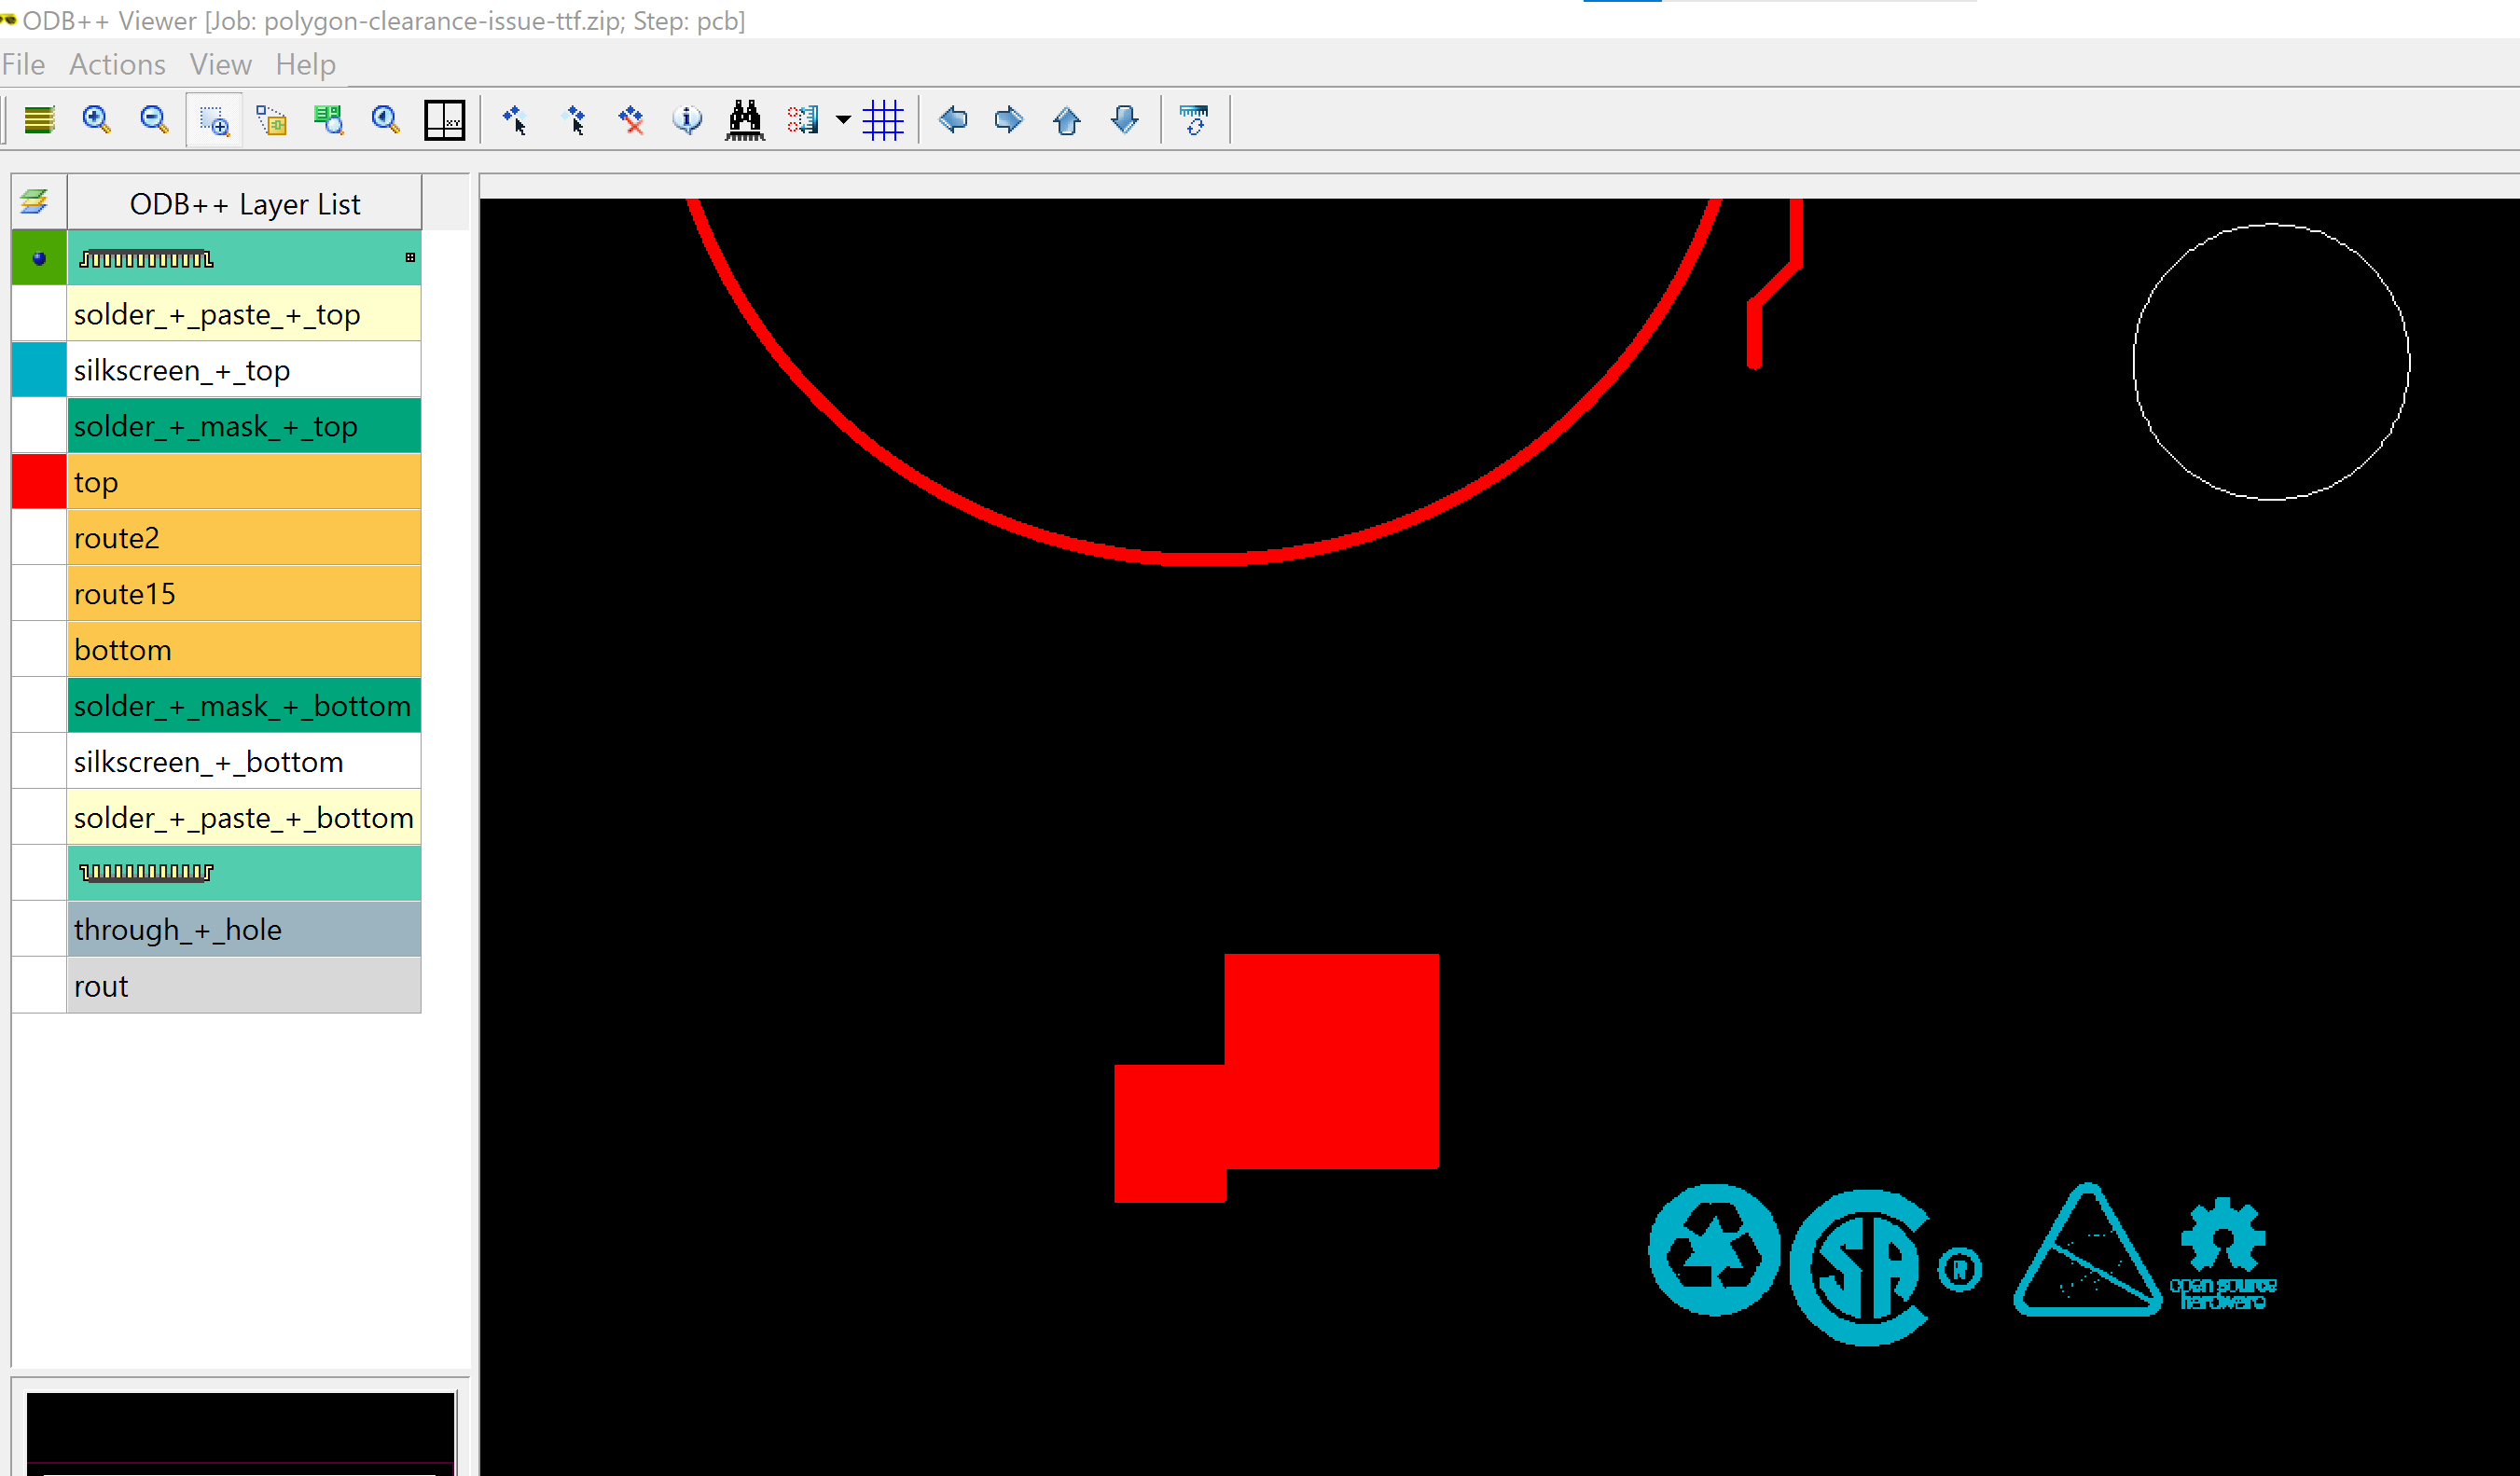This screenshot has height=1476, width=2520.
Task: Click the Zoom Out magnifier
Action: pos(154,120)
